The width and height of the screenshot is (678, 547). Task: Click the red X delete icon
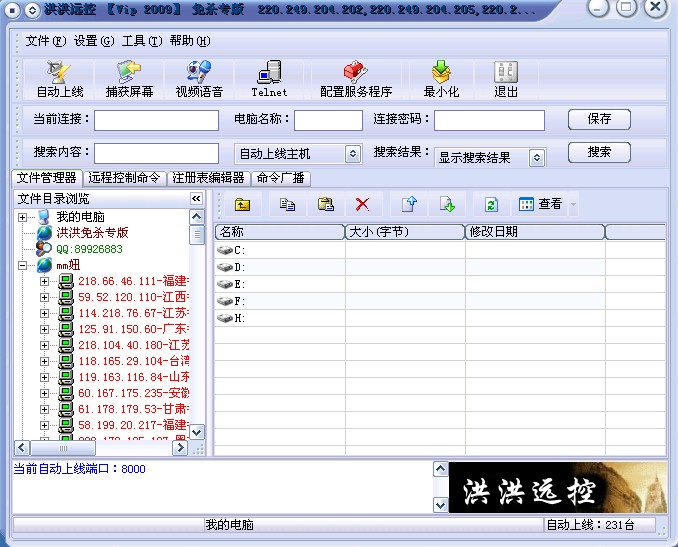(362, 204)
